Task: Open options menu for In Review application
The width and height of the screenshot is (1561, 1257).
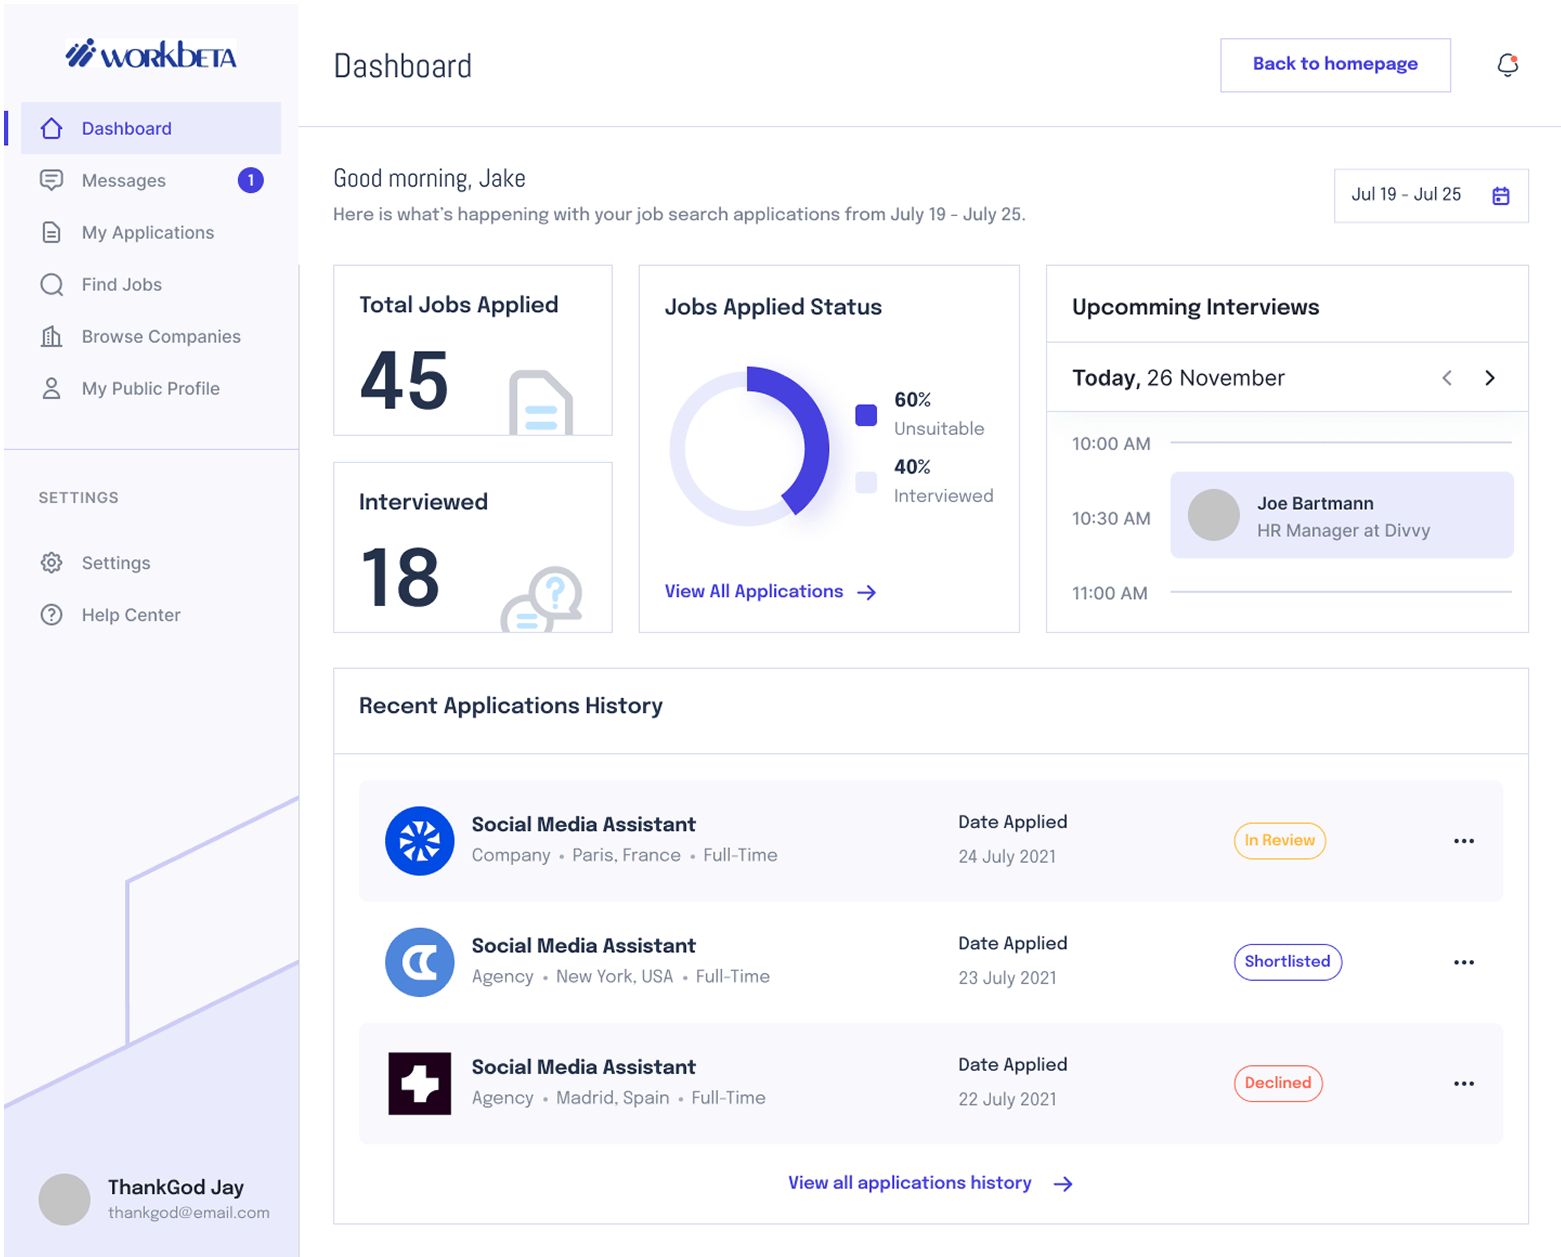Action: (1464, 841)
